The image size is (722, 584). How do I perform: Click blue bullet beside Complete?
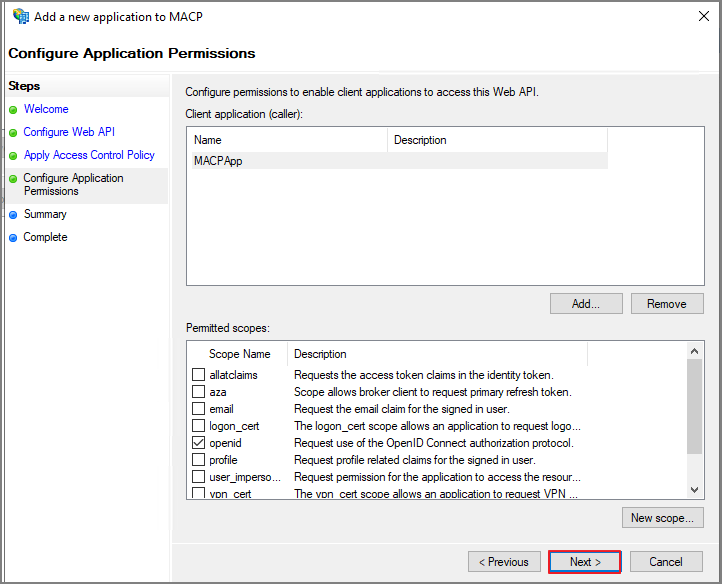13,238
